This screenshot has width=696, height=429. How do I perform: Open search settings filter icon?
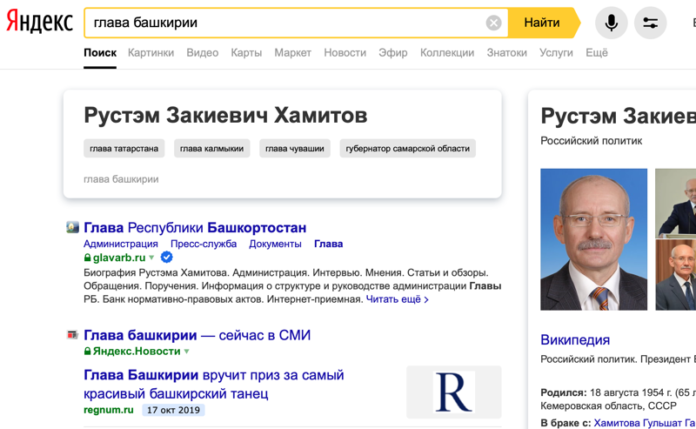tap(650, 23)
